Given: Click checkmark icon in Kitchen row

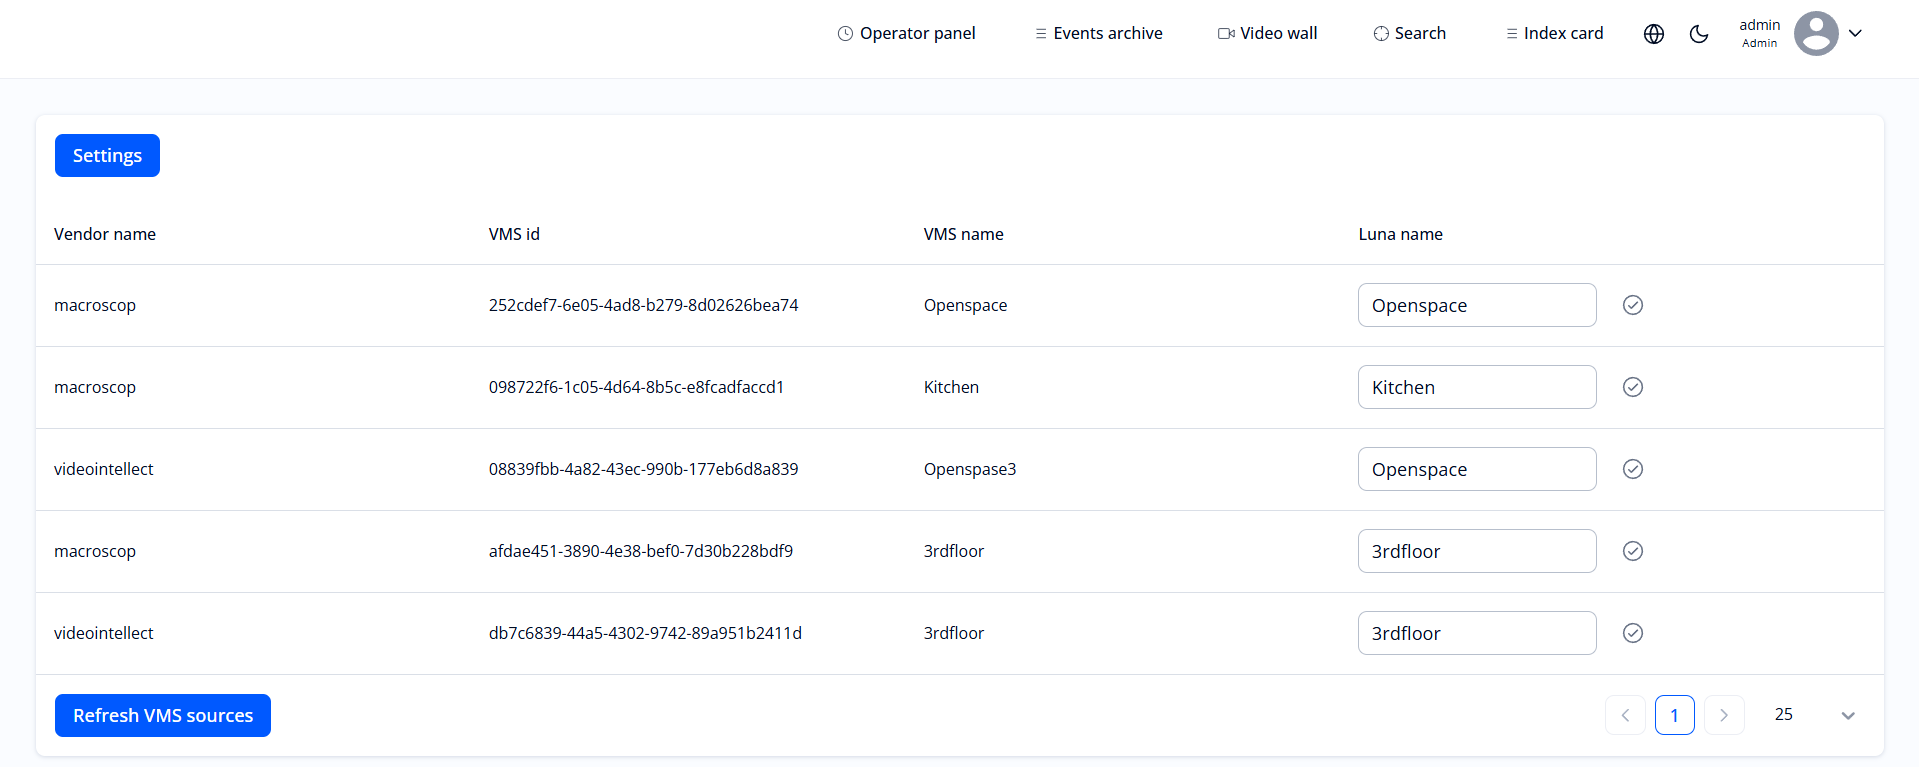Looking at the screenshot, I should click(x=1632, y=387).
